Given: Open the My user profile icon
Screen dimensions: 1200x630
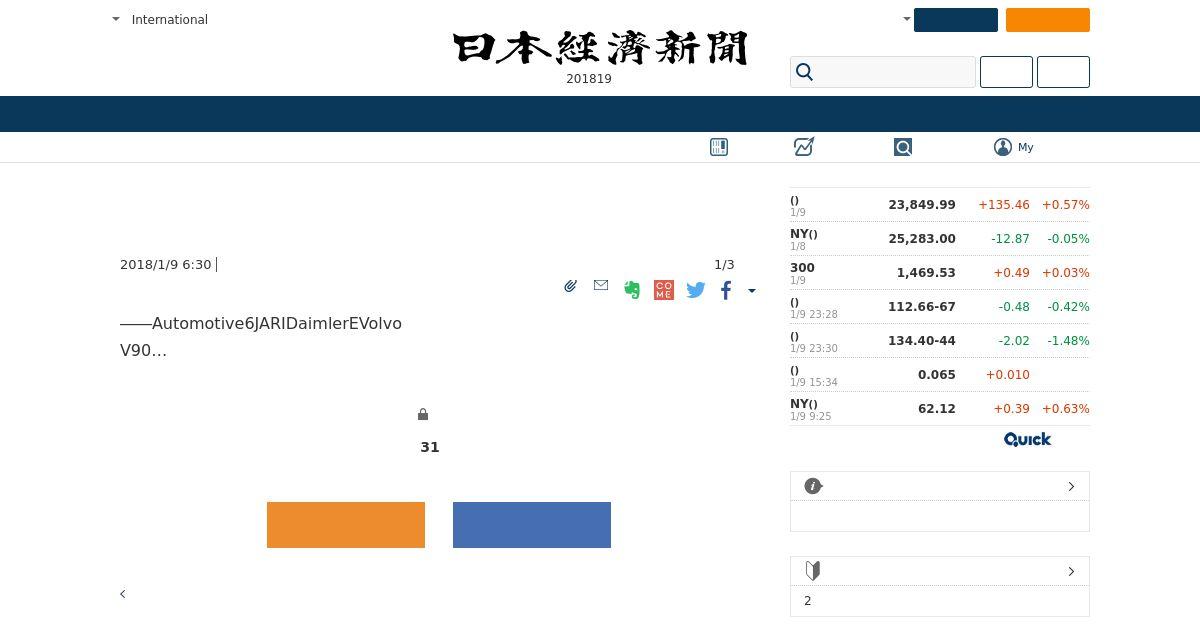Looking at the screenshot, I should 1003,147.
